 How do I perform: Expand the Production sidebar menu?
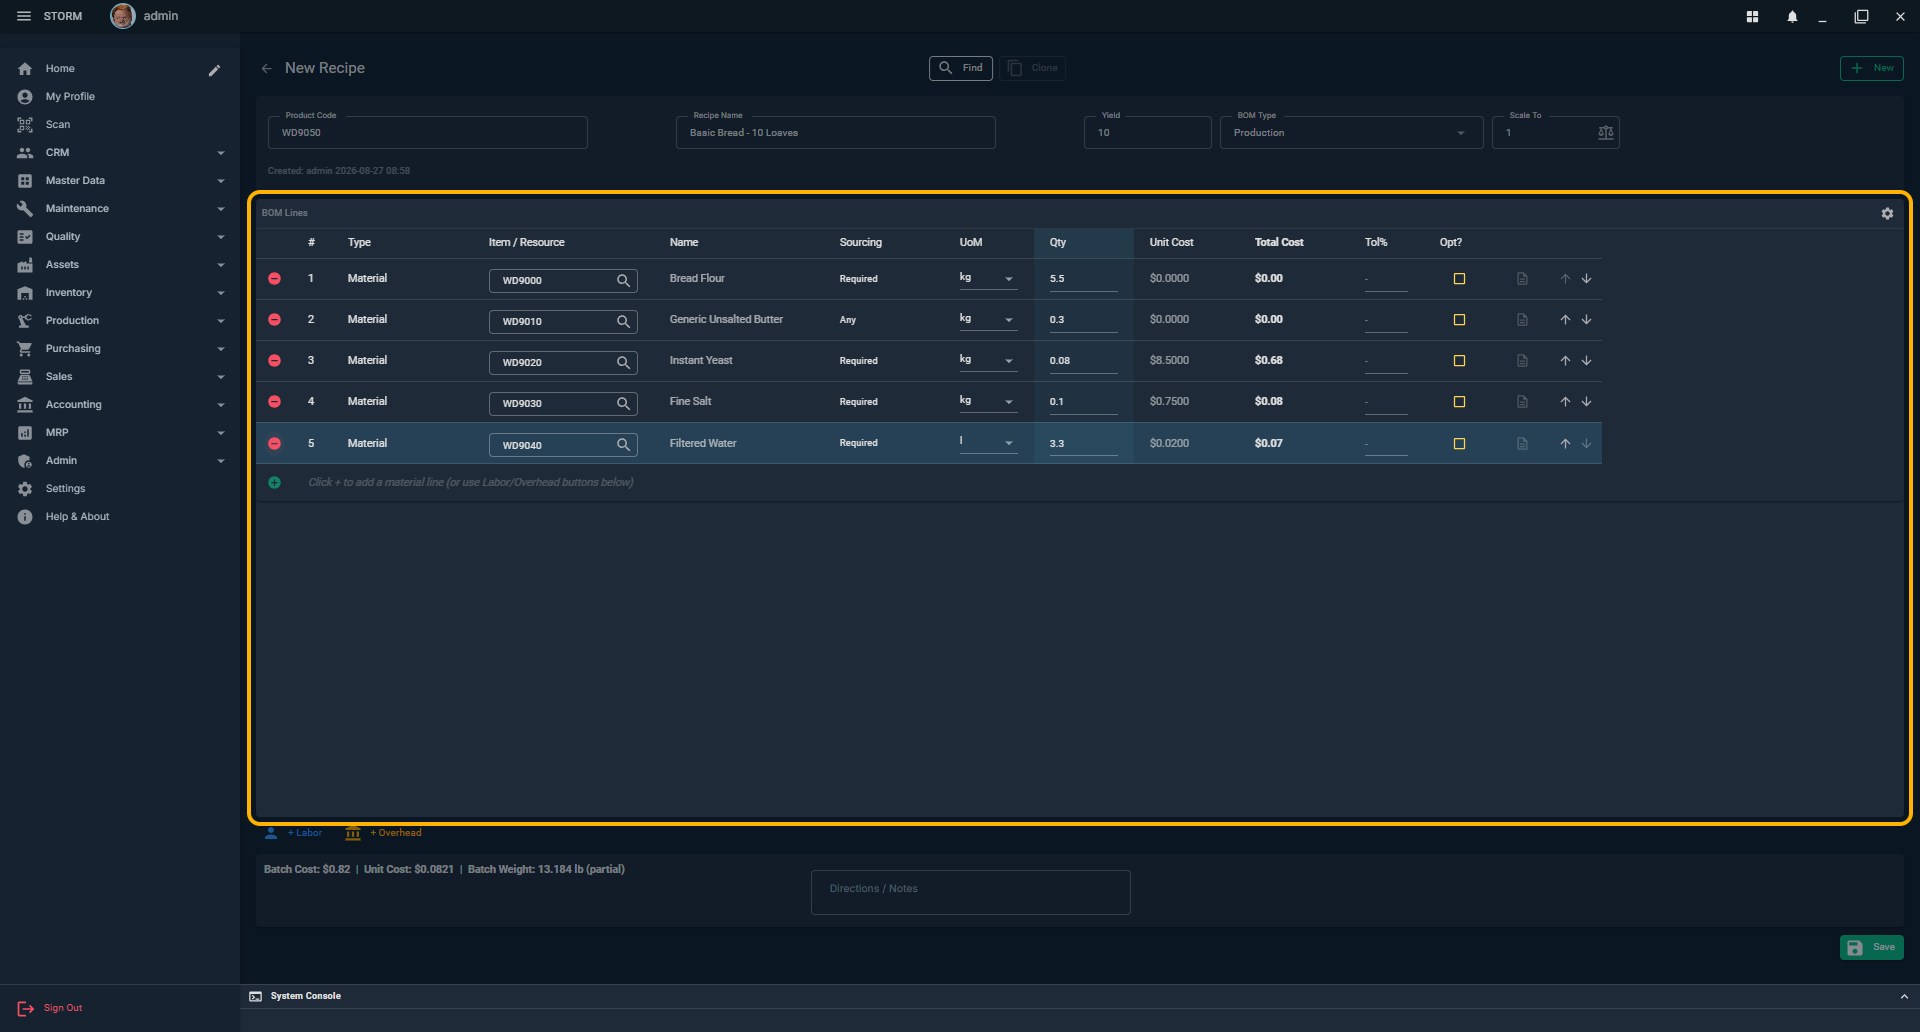pyautogui.click(x=120, y=321)
